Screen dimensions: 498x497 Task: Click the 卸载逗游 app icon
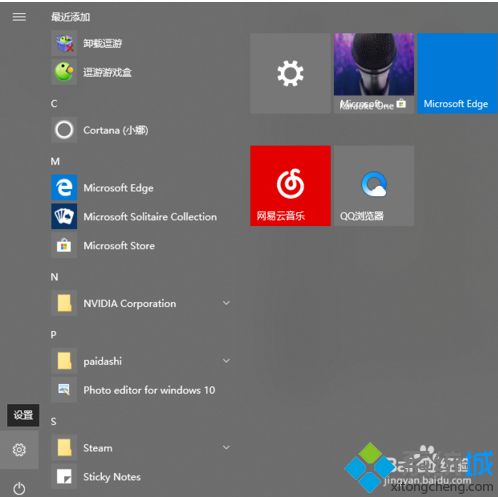64,43
